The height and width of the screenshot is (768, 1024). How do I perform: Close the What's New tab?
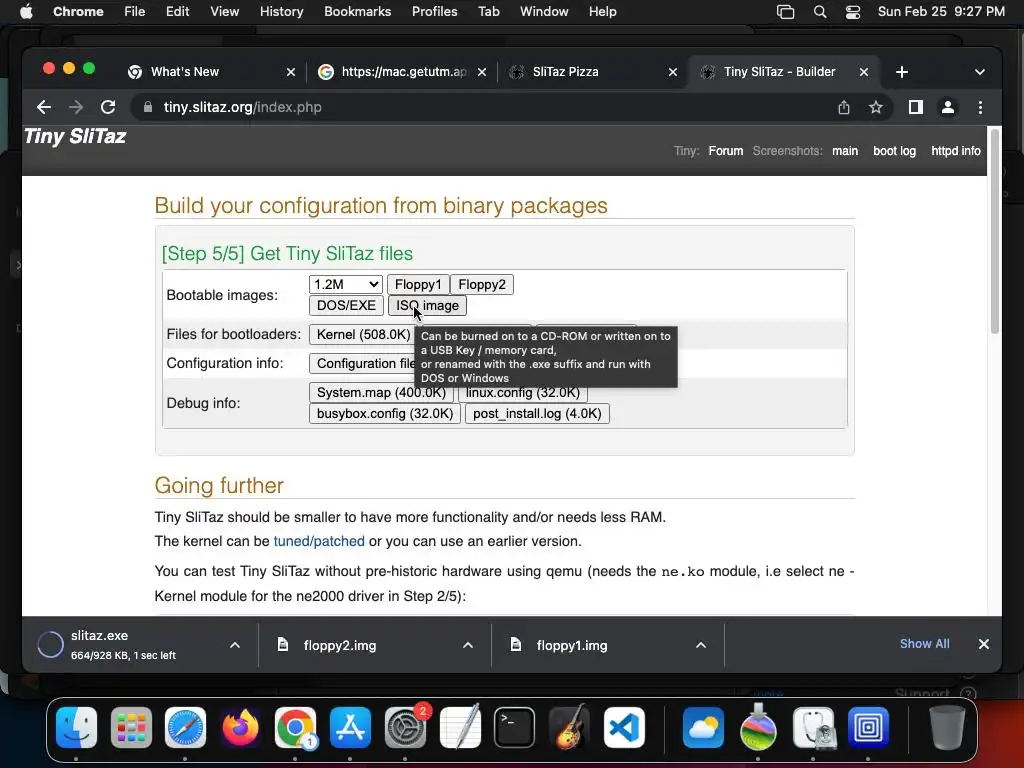pos(291,72)
